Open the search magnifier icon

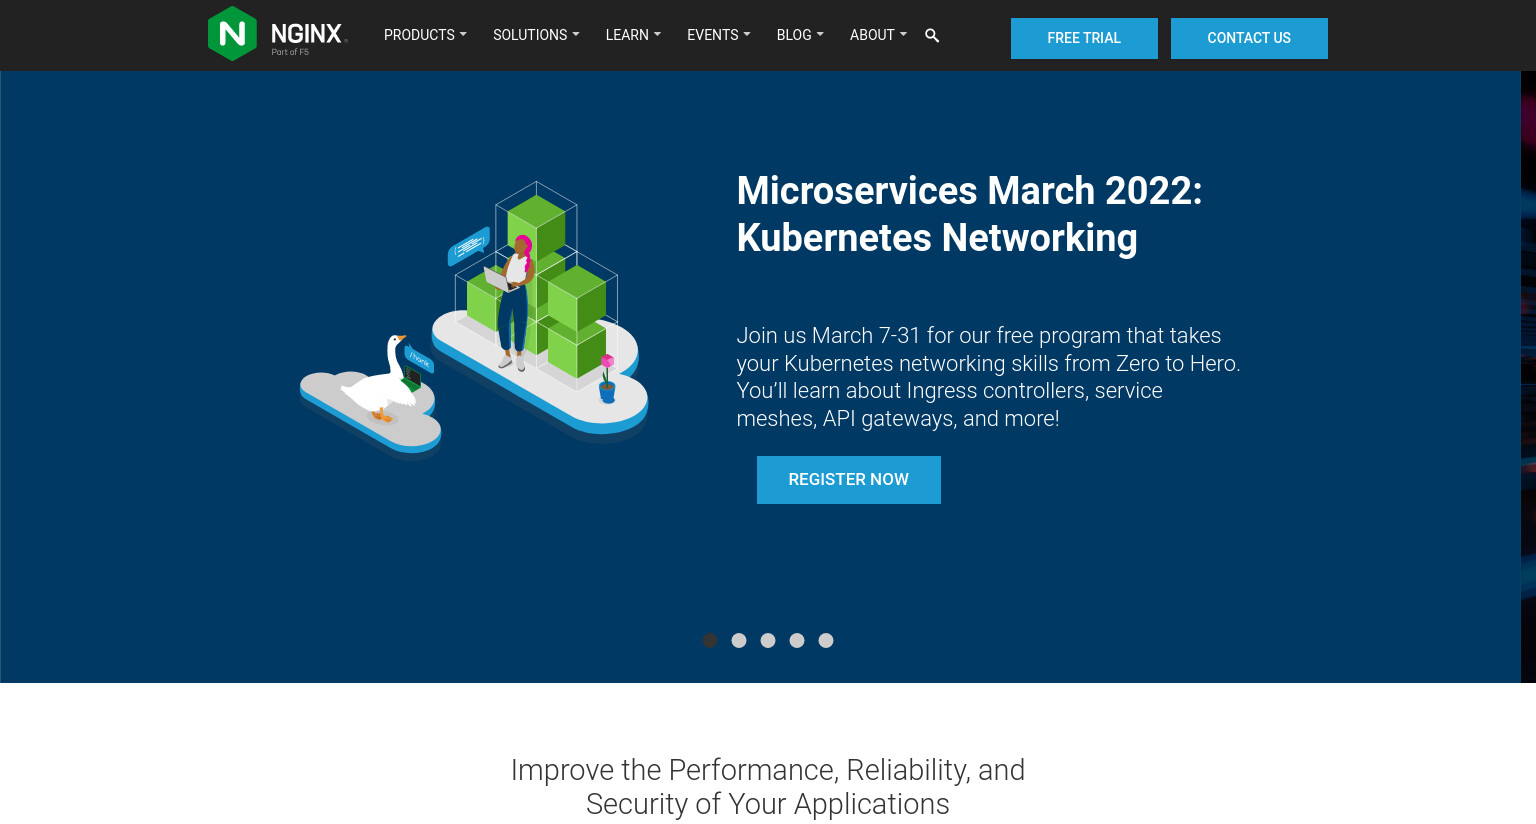point(932,36)
